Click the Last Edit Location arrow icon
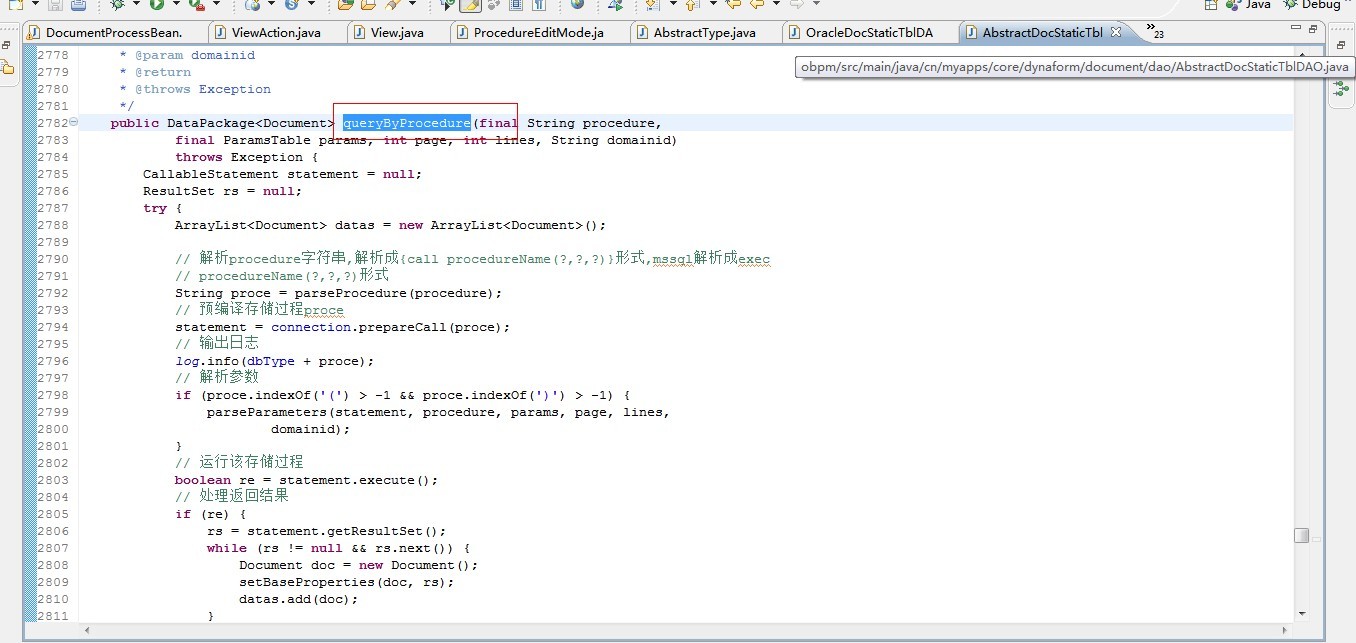The width and height of the screenshot is (1356, 643). (733, 5)
